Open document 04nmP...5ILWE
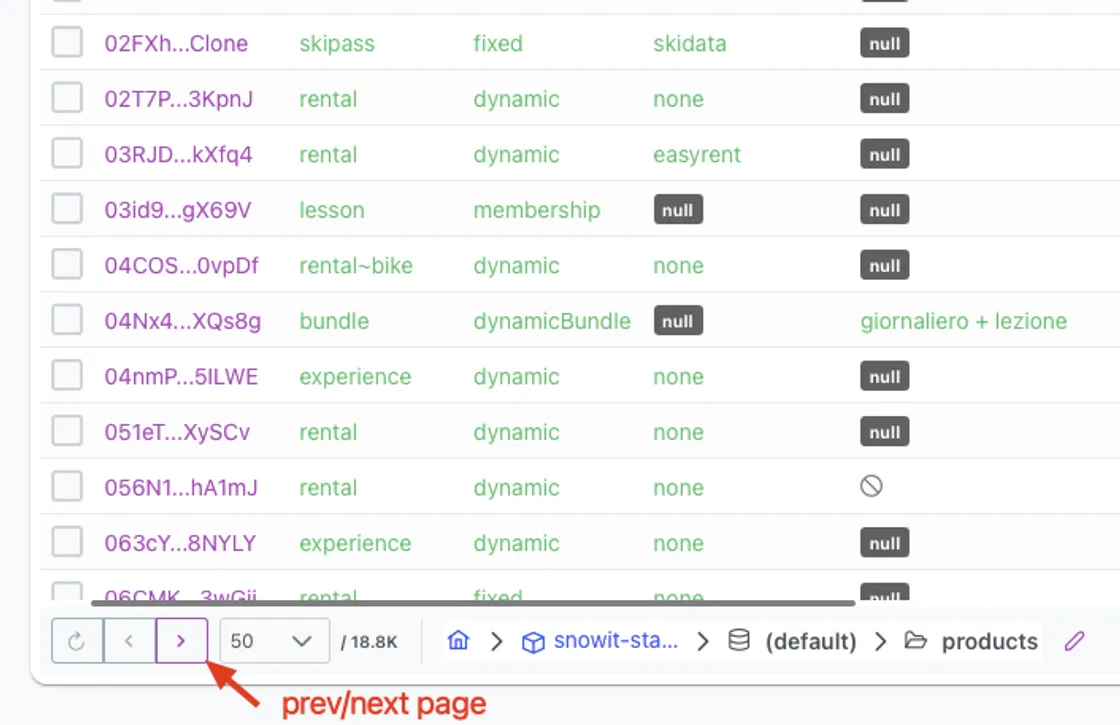The height and width of the screenshot is (725, 1120). [x=181, y=376]
